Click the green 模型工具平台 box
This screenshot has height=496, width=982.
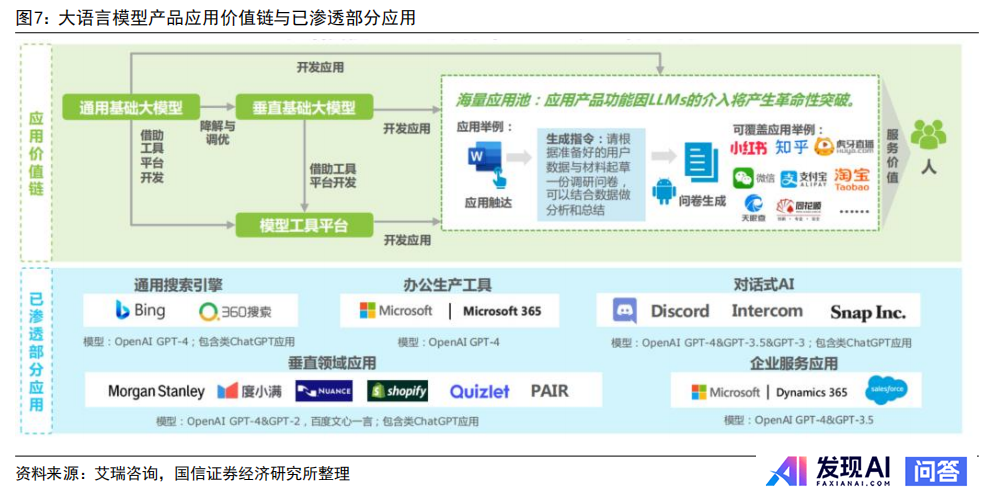304,225
